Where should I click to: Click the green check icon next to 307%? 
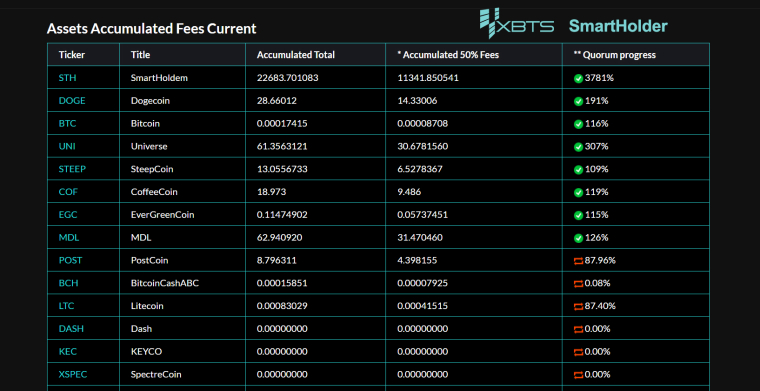click(x=578, y=147)
